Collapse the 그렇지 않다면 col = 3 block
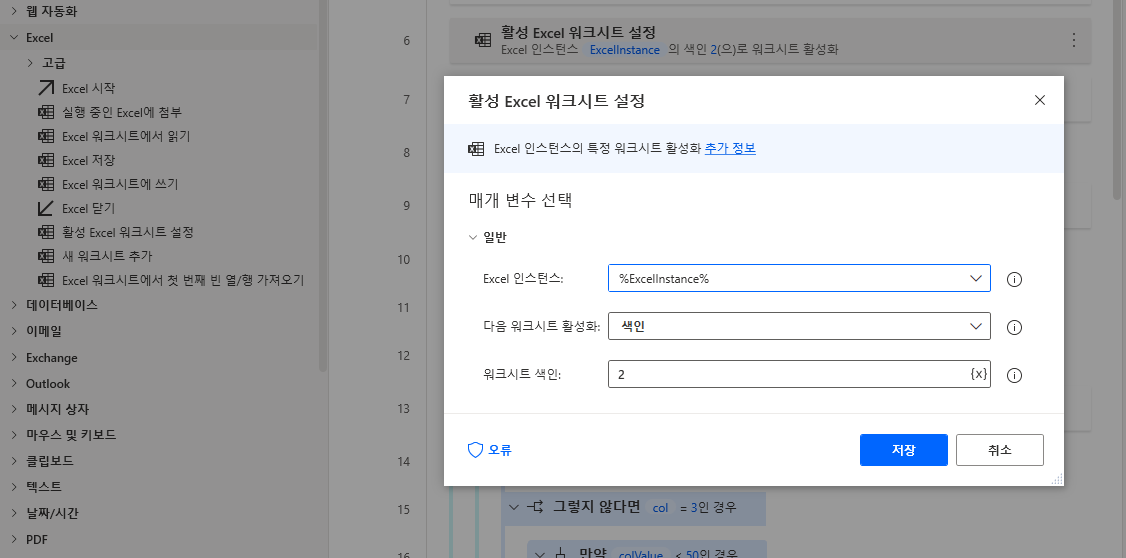Image resolution: width=1126 pixels, height=558 pixels. [x=513, y=507]
